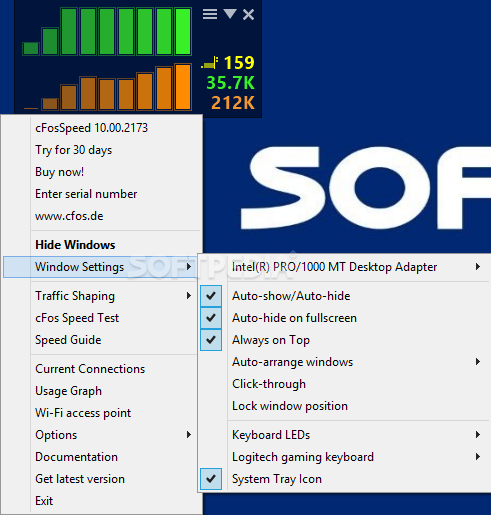Expand the Traffic Shaping submenu arrow
Screen dimensions: 491x515
(x=189, y=296)
